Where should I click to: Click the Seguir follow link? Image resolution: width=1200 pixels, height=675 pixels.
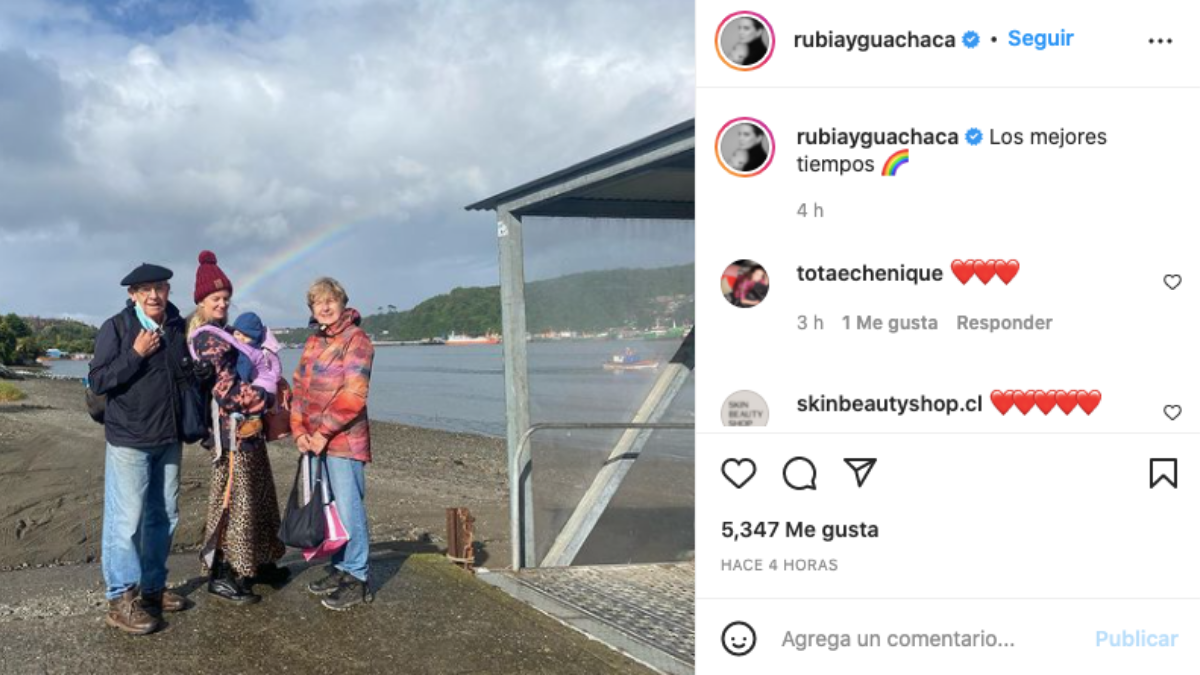1040,38
